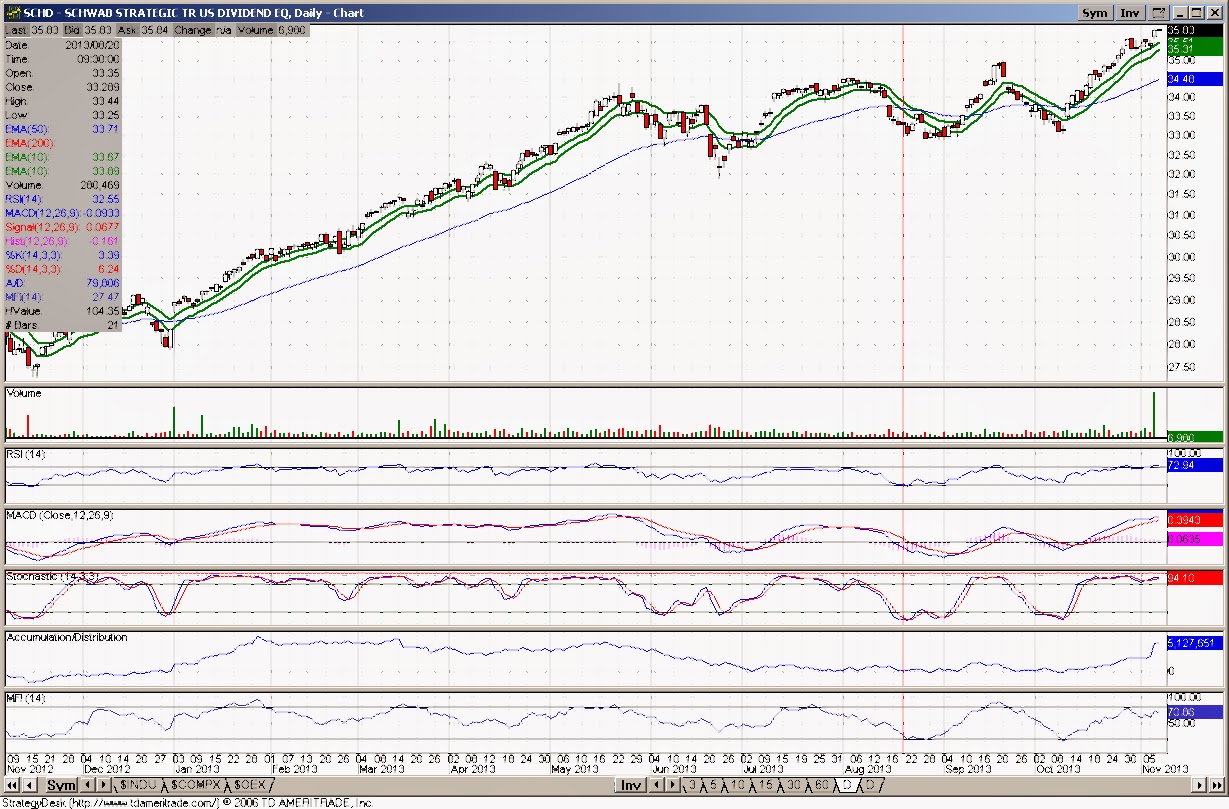Click the bottom-left Sym button
Screen dimensions: 1229x809
[x=61, y=786]
